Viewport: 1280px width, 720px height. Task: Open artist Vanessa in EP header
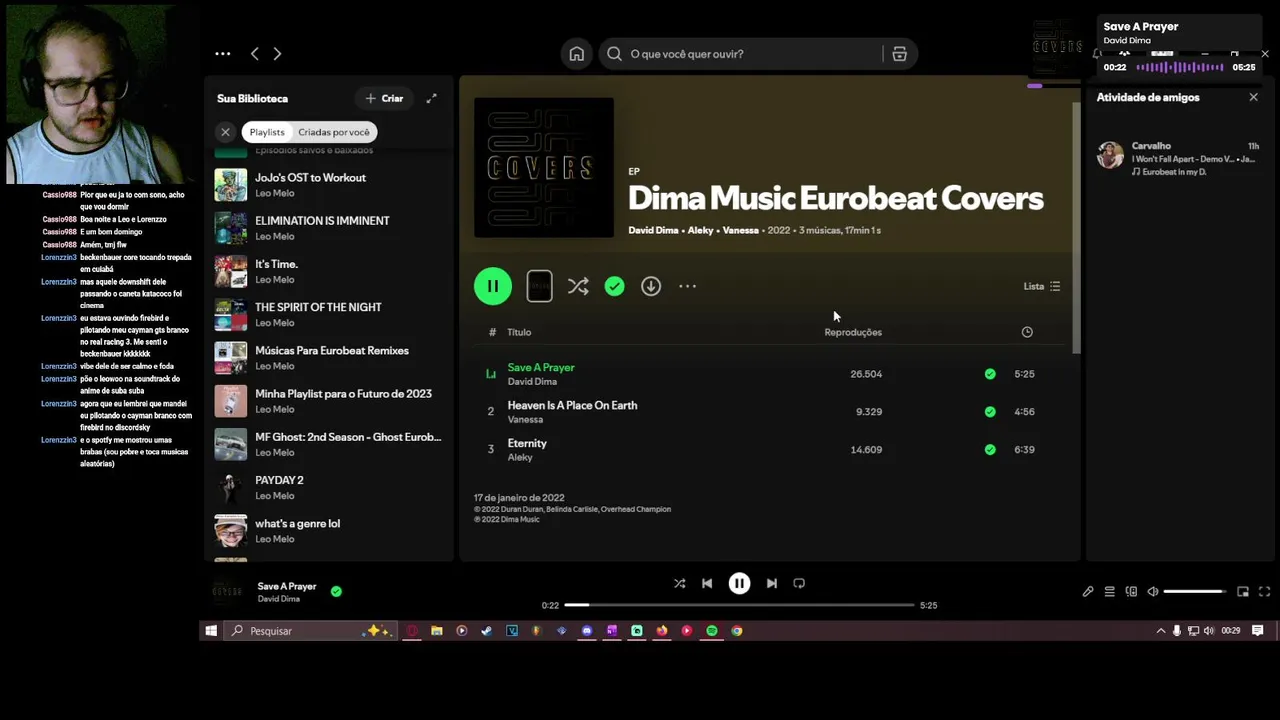point(741,230)
